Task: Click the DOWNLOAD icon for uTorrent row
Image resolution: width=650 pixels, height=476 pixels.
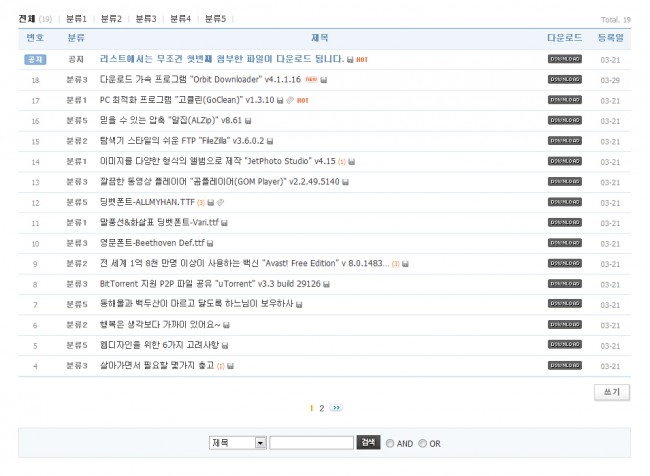Action: pyautogui.click(x=564, y=284)
